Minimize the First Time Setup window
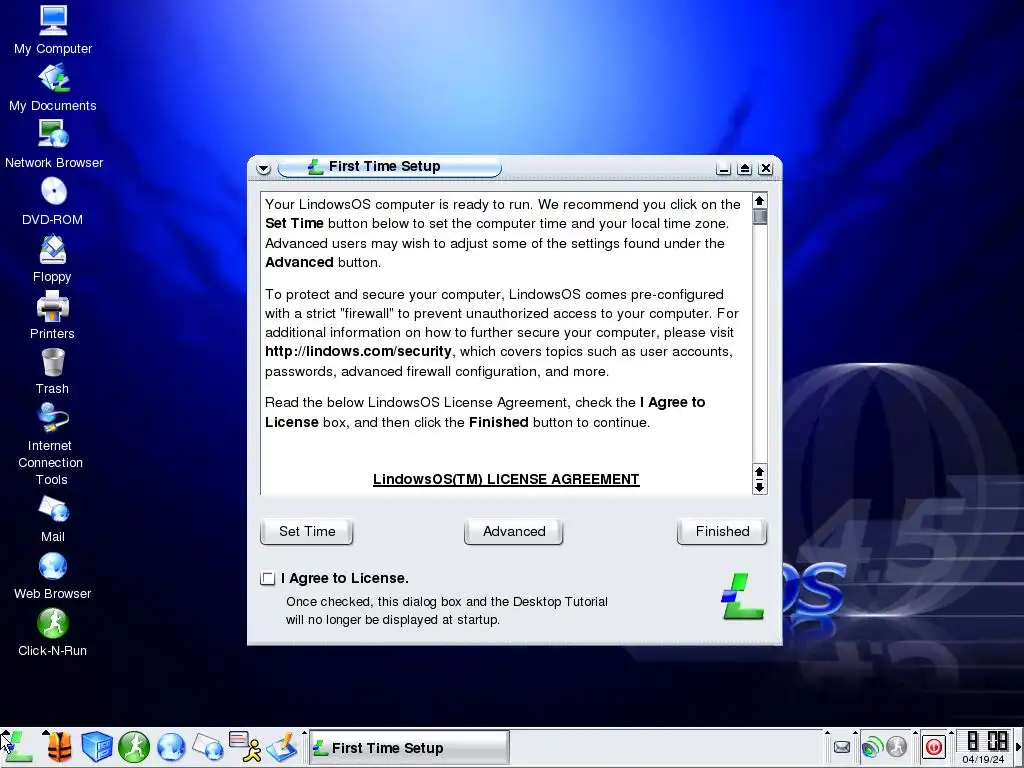 (723, 169)
